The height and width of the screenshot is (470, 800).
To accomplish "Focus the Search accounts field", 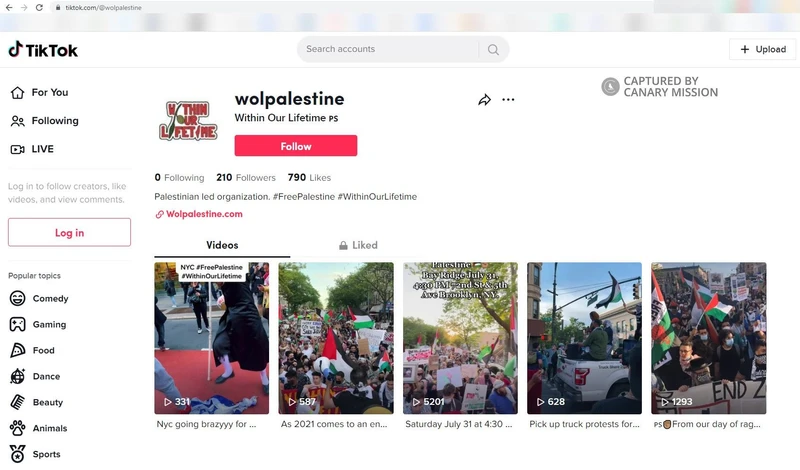I will tap(390, 49).
